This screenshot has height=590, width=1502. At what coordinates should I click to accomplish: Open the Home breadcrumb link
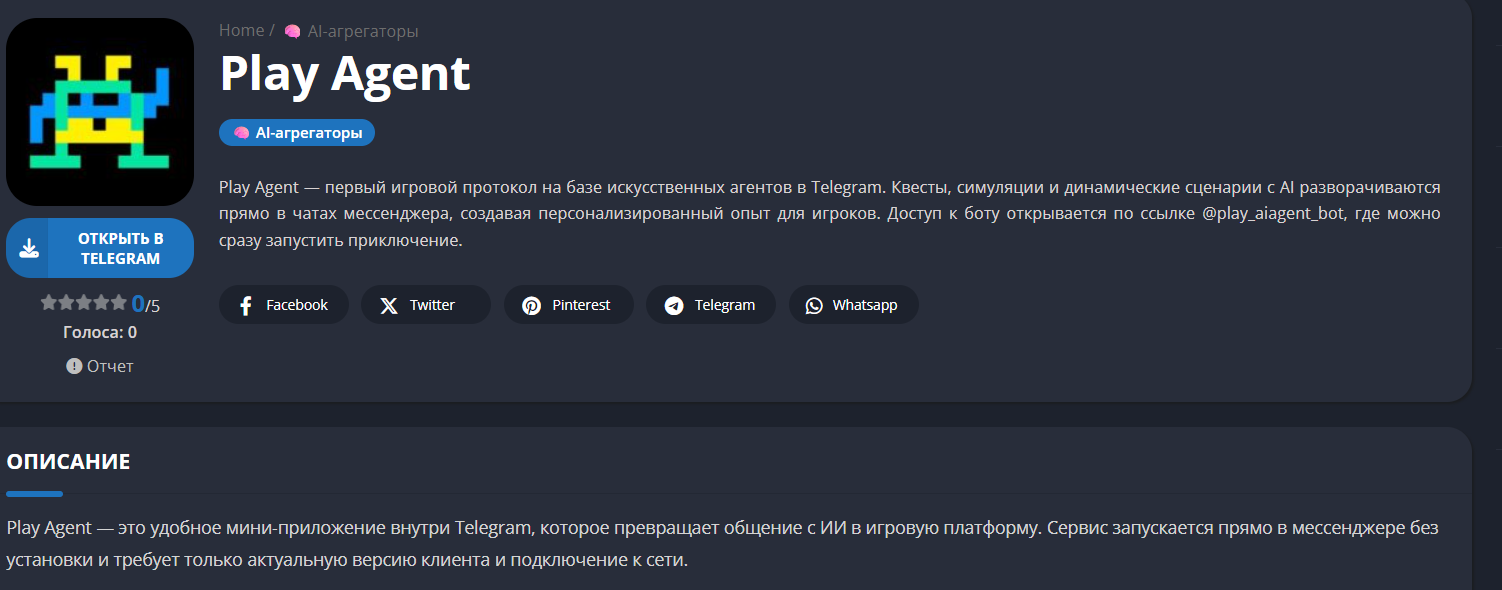[x=241, y=31]
